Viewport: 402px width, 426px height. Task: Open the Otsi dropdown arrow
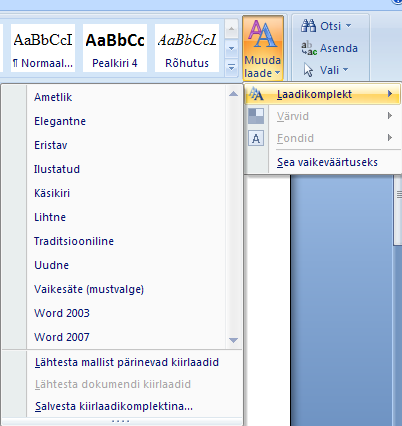(348, 26)
